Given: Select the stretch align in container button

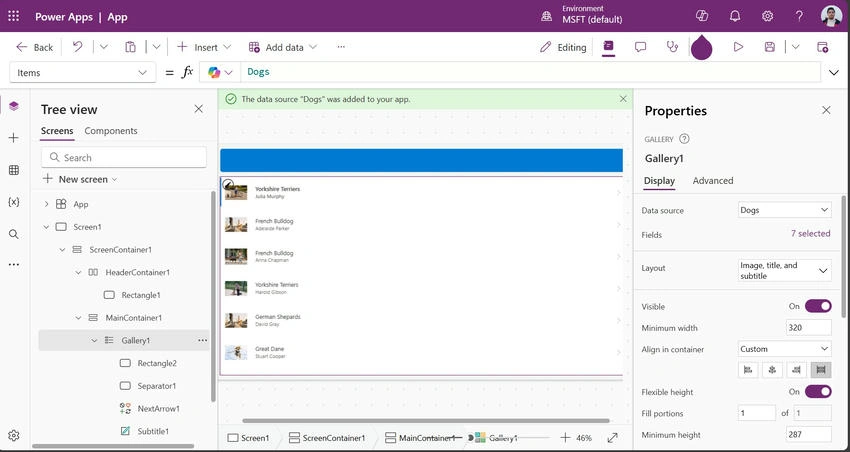Looking at the screenshot, I should pyautogui.click(x=821, y=370).
